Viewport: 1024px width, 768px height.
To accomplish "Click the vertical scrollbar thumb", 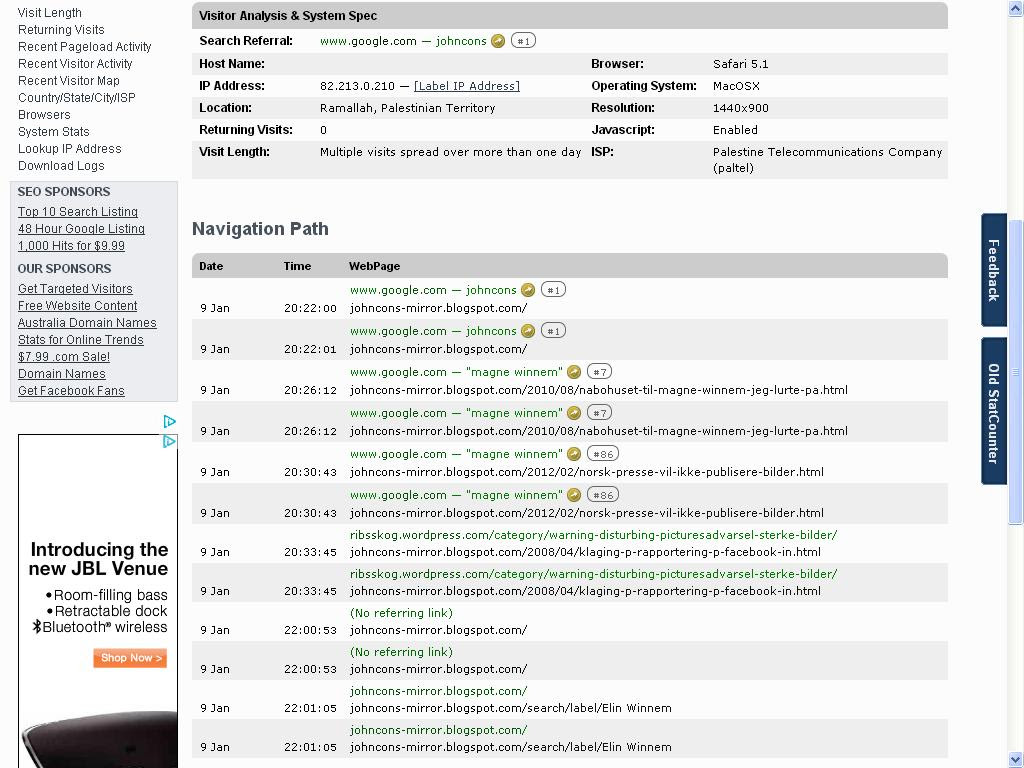I will point(1016,372).
